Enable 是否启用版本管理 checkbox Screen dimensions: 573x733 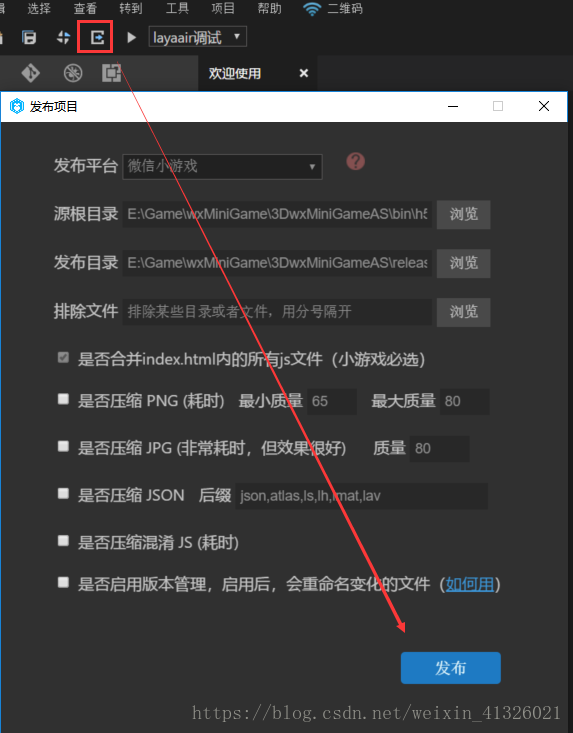tap(63, 582)
